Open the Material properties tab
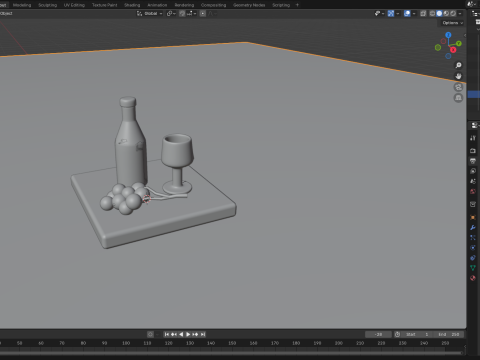 473,278
